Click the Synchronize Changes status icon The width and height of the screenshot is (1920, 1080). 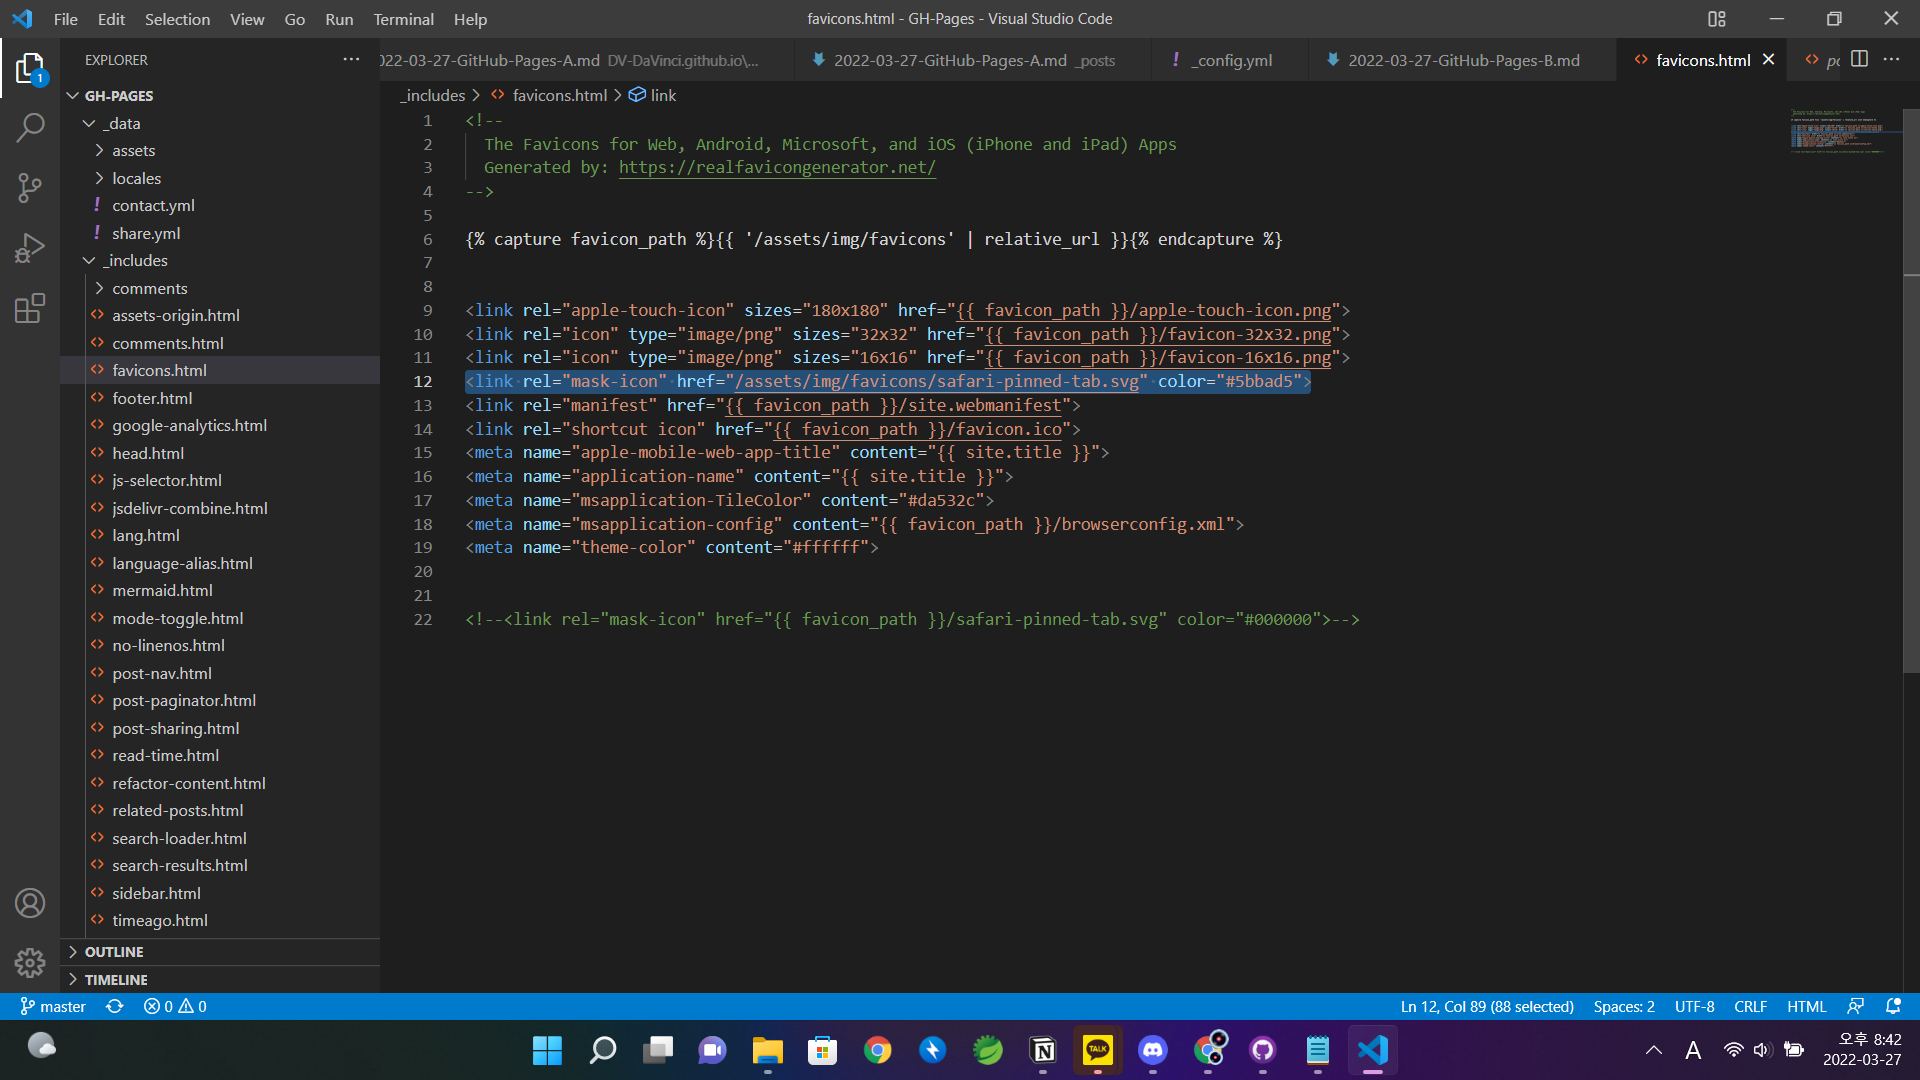point(115,1006)
